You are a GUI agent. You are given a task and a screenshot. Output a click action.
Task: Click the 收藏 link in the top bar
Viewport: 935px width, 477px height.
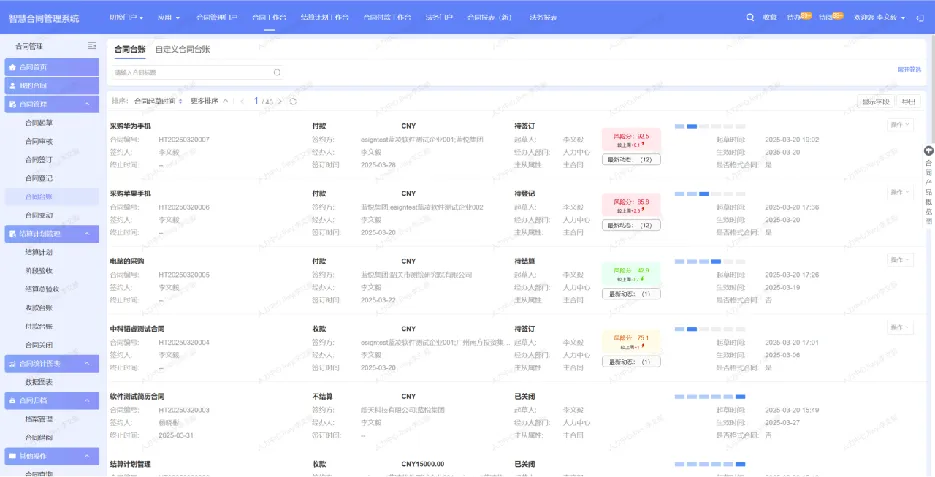769,17
